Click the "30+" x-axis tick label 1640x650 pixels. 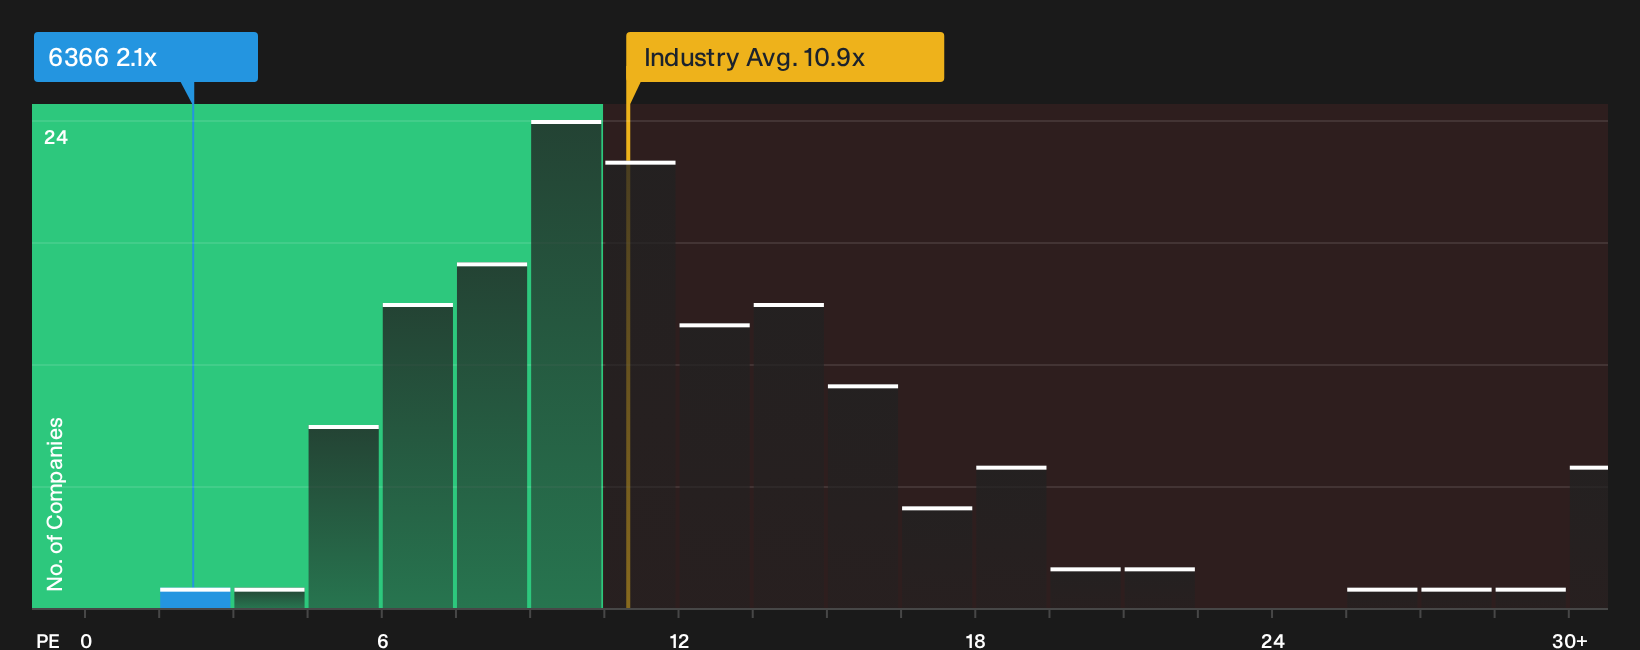pos(1569,641)
